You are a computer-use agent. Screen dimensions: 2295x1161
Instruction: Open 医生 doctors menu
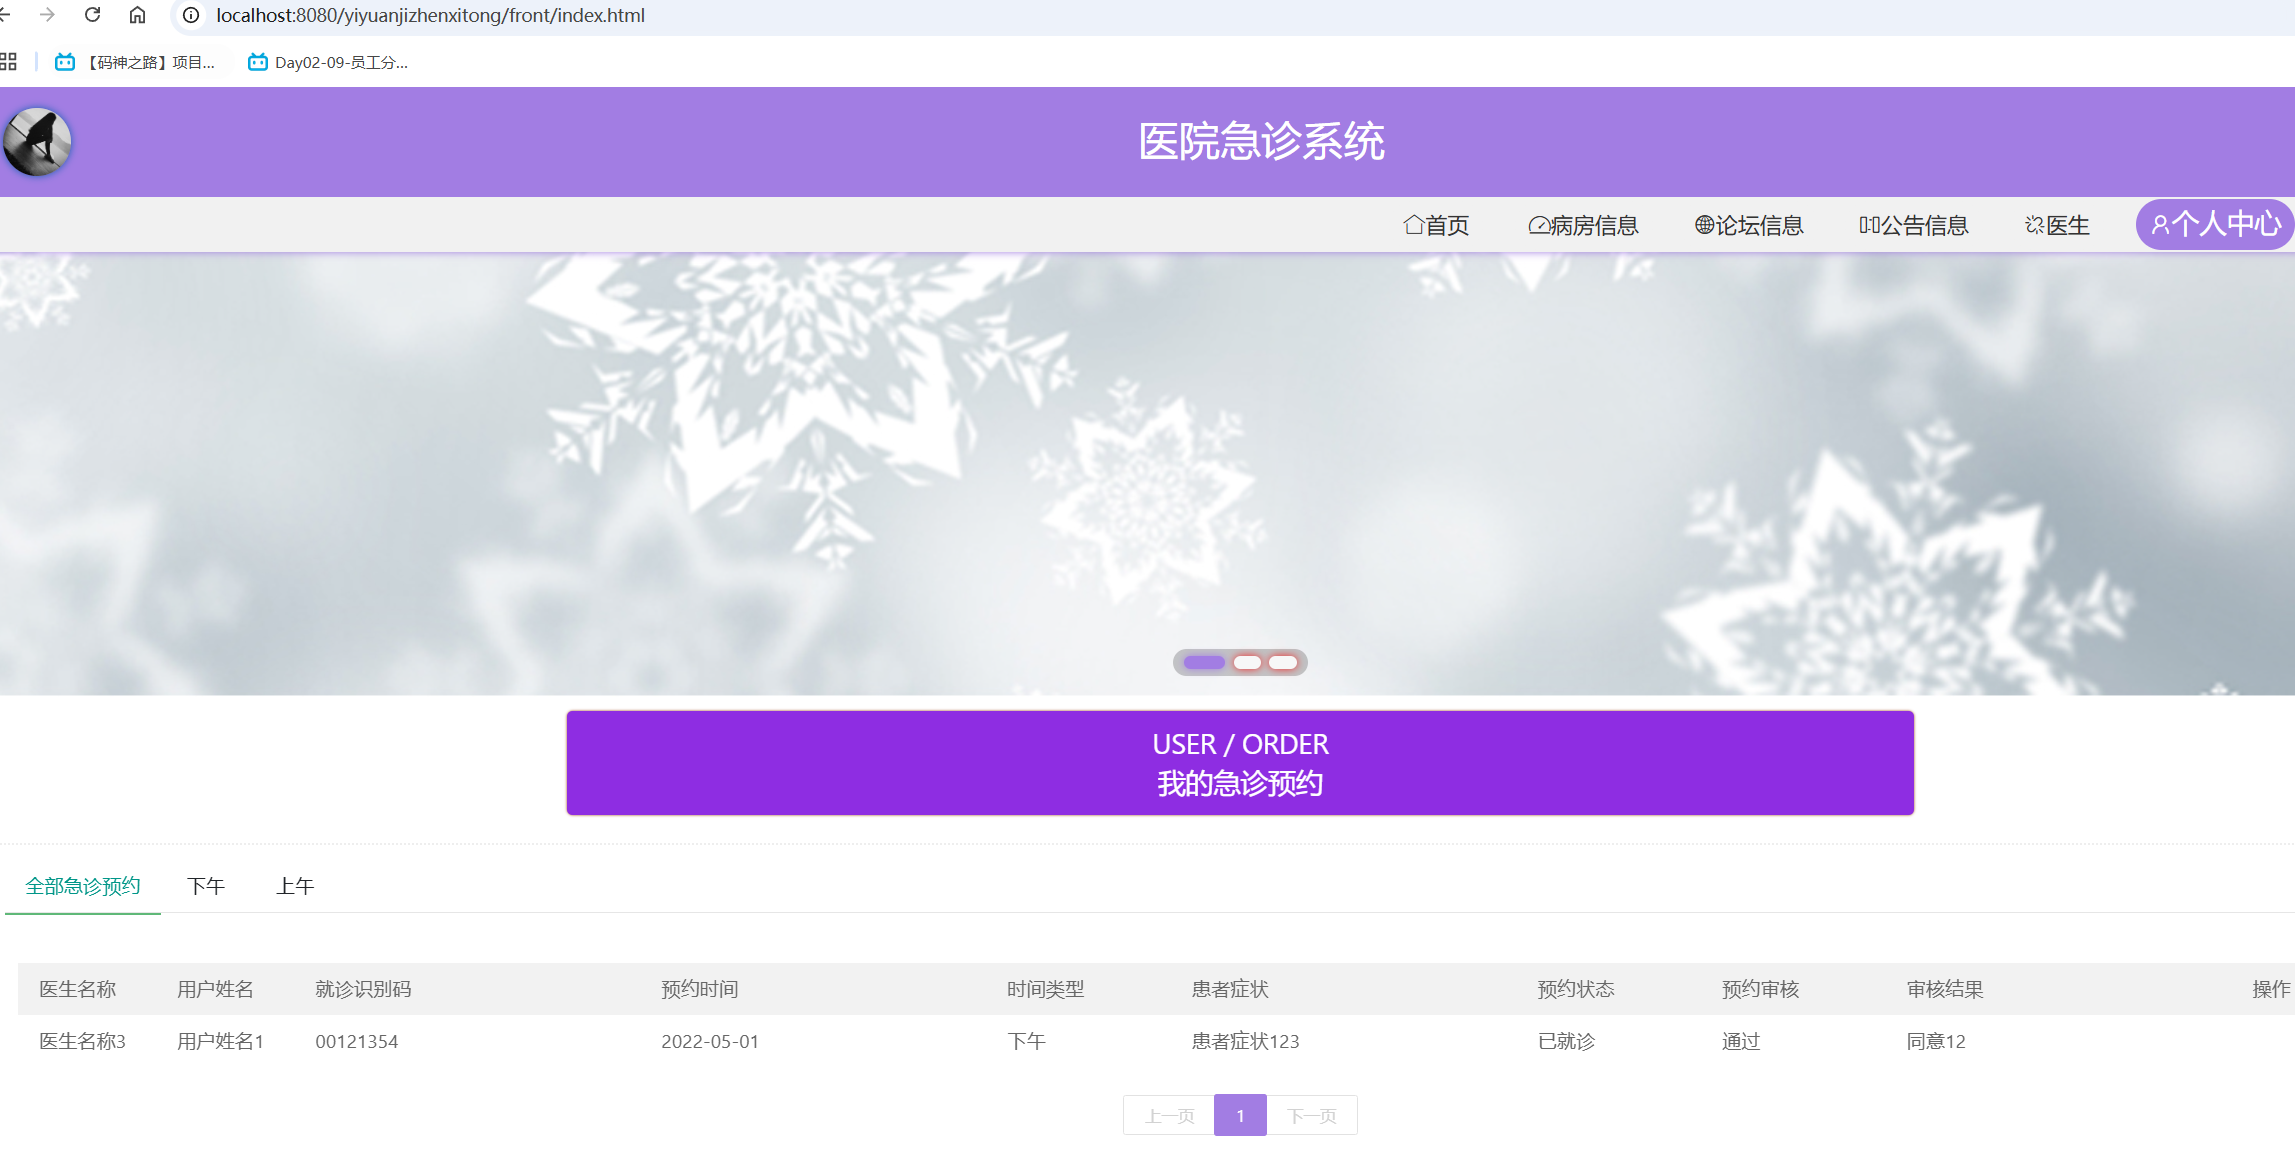point(2057,225)
